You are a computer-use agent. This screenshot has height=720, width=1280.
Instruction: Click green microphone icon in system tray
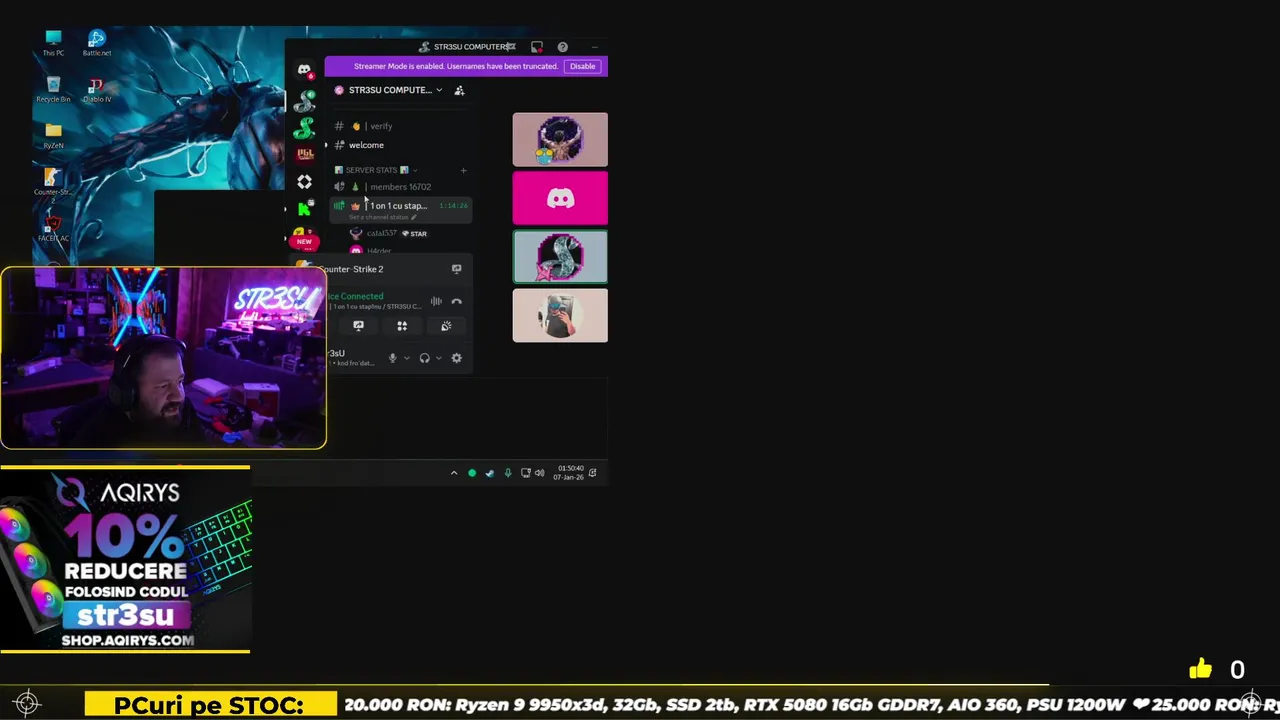(508, 473)
